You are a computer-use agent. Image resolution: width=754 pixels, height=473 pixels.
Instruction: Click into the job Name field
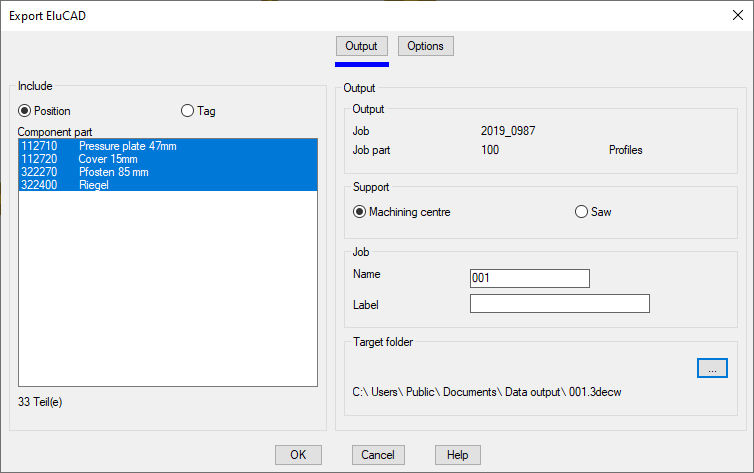[x=529, y=278]
